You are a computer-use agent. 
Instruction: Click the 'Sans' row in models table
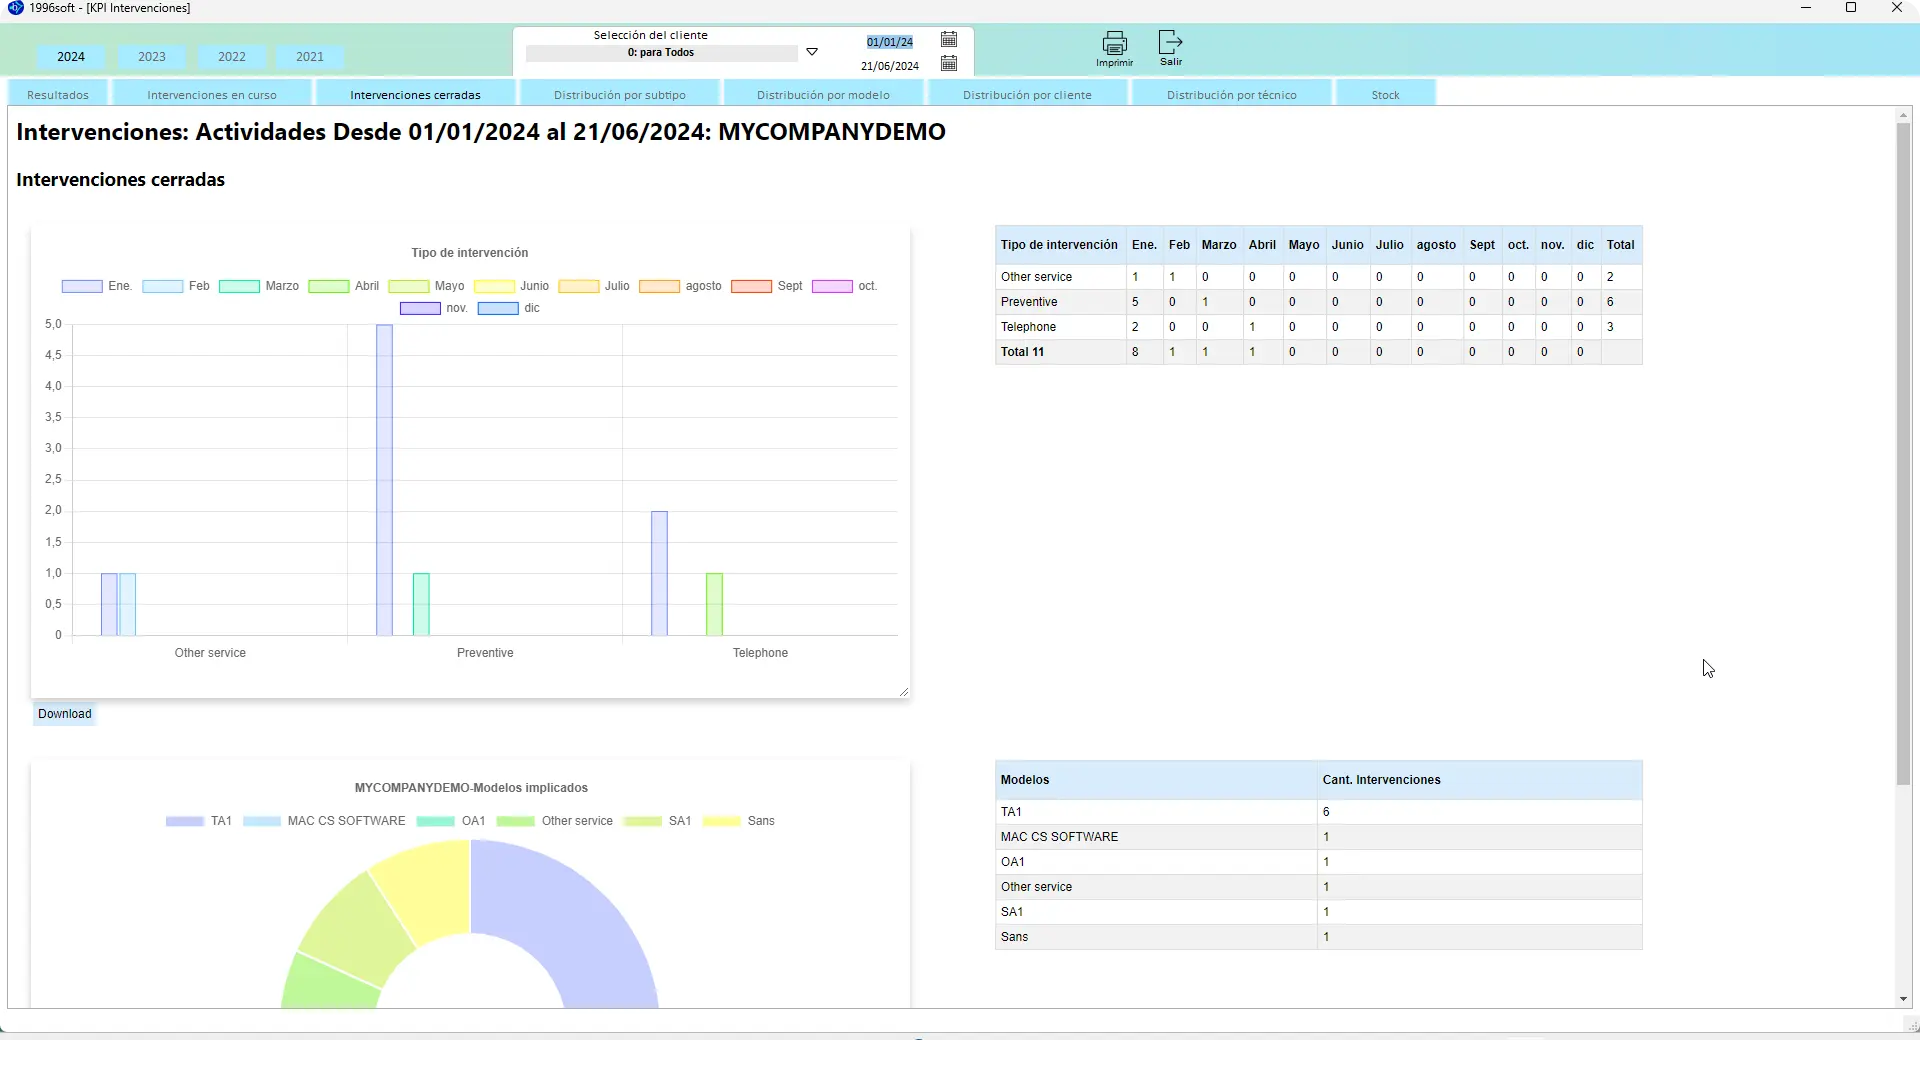[1318, 937]
